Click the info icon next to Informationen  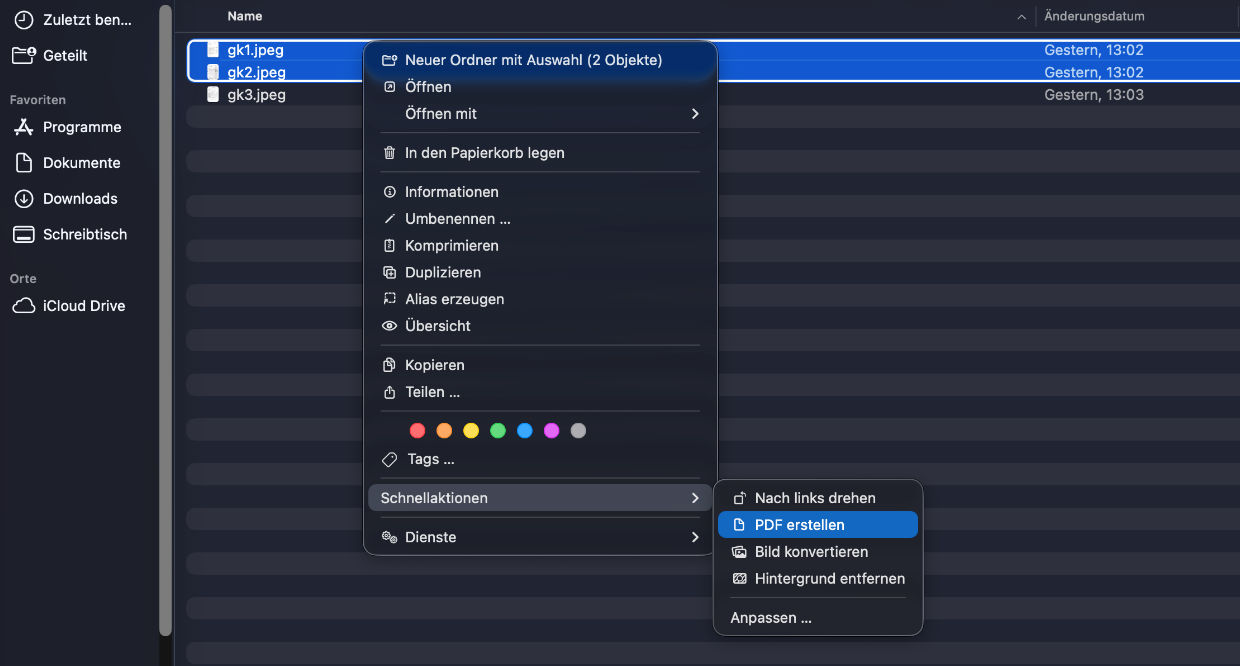point(390,192)
